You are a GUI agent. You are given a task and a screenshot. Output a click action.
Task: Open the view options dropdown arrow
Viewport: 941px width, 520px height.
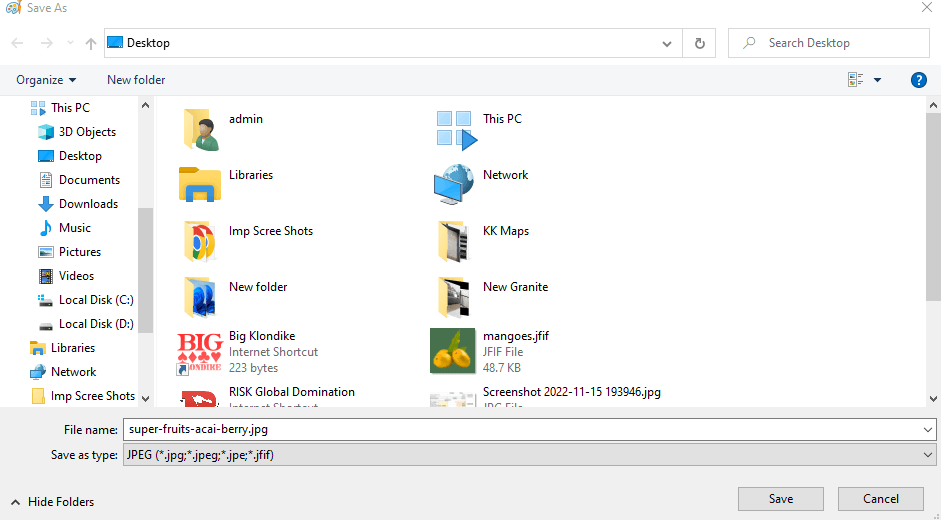tap(877, 80)
